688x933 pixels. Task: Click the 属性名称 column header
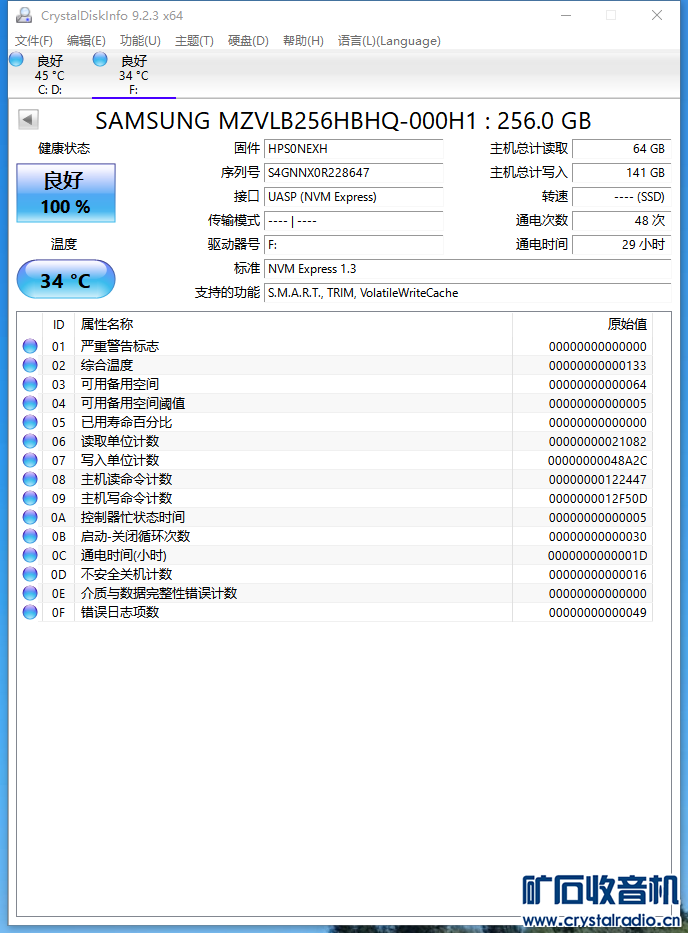pos(293,324)
